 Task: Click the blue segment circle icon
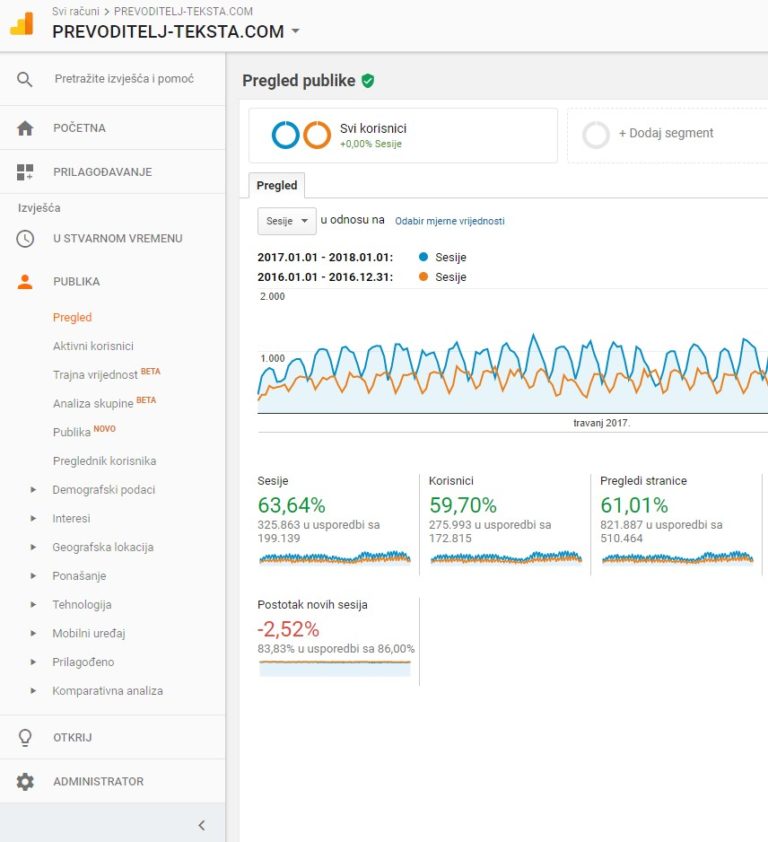click(285, 134)
